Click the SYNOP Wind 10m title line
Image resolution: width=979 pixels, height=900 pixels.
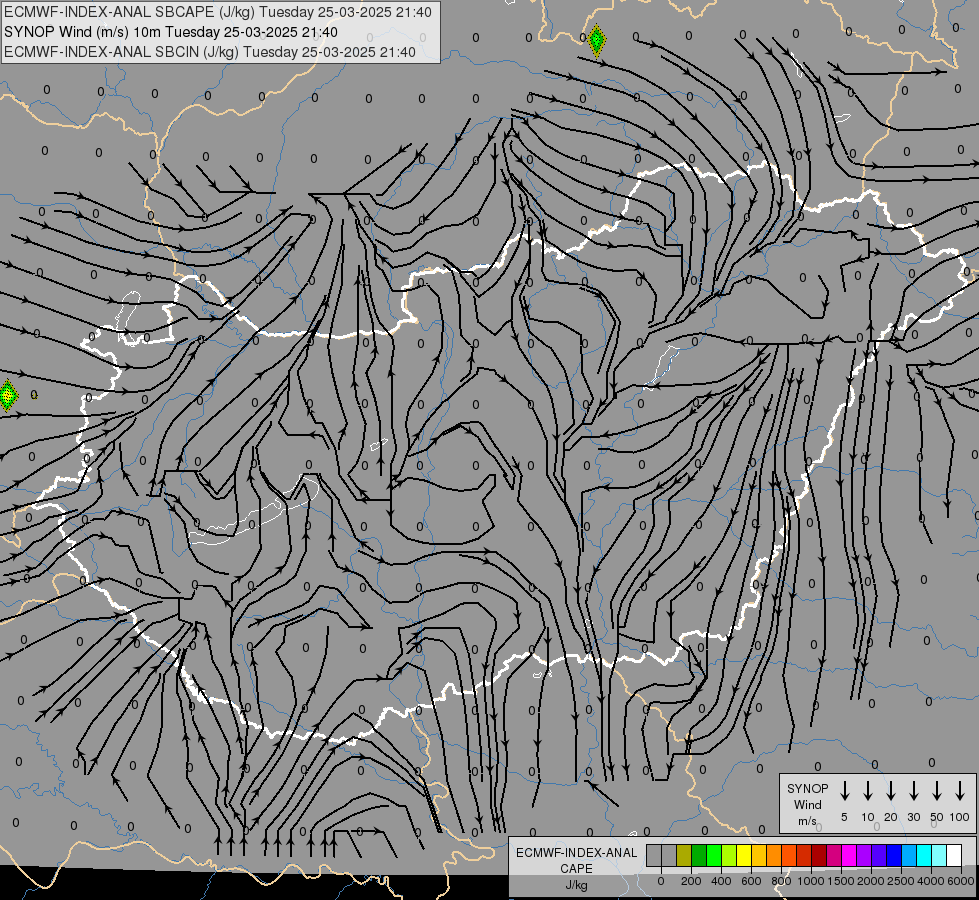(170, 32)
